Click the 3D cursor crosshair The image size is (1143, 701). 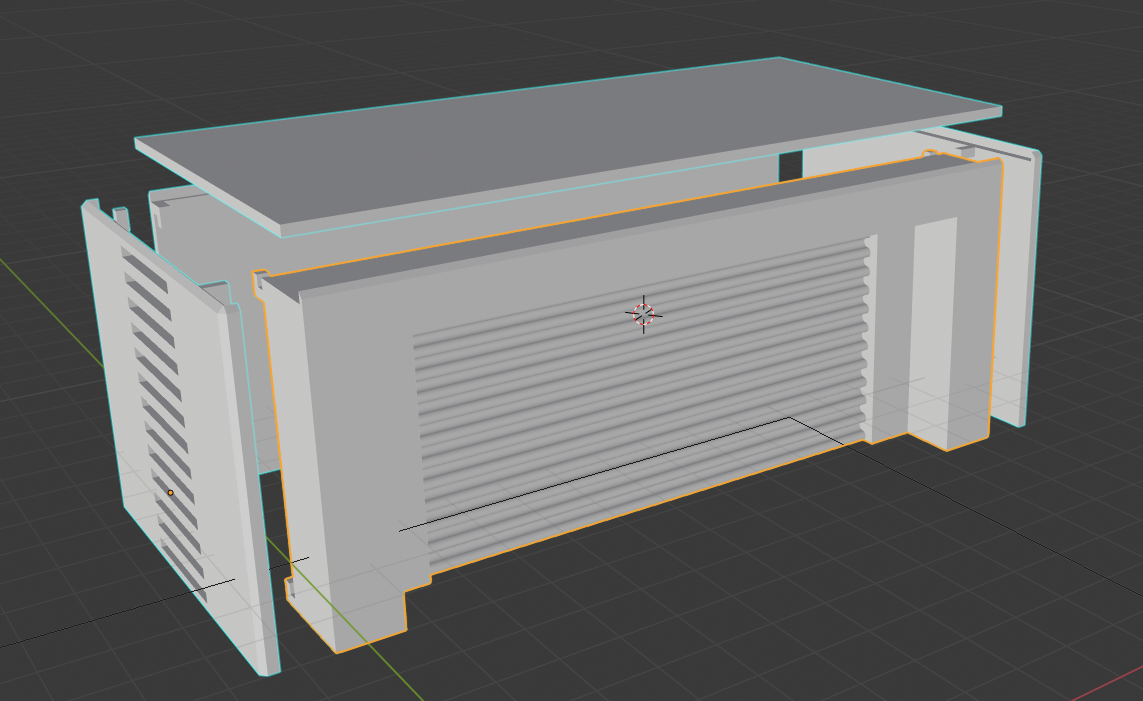tap(644, 314)
